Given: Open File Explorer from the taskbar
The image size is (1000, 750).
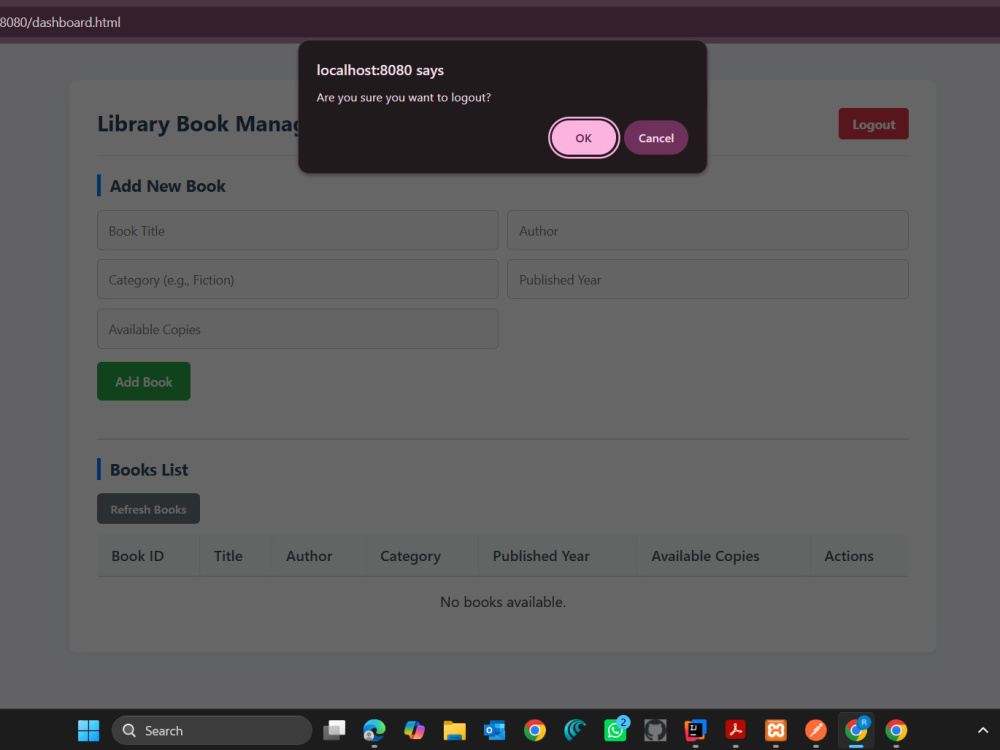Looking at the screenshot, I should (x=455, y=730).
